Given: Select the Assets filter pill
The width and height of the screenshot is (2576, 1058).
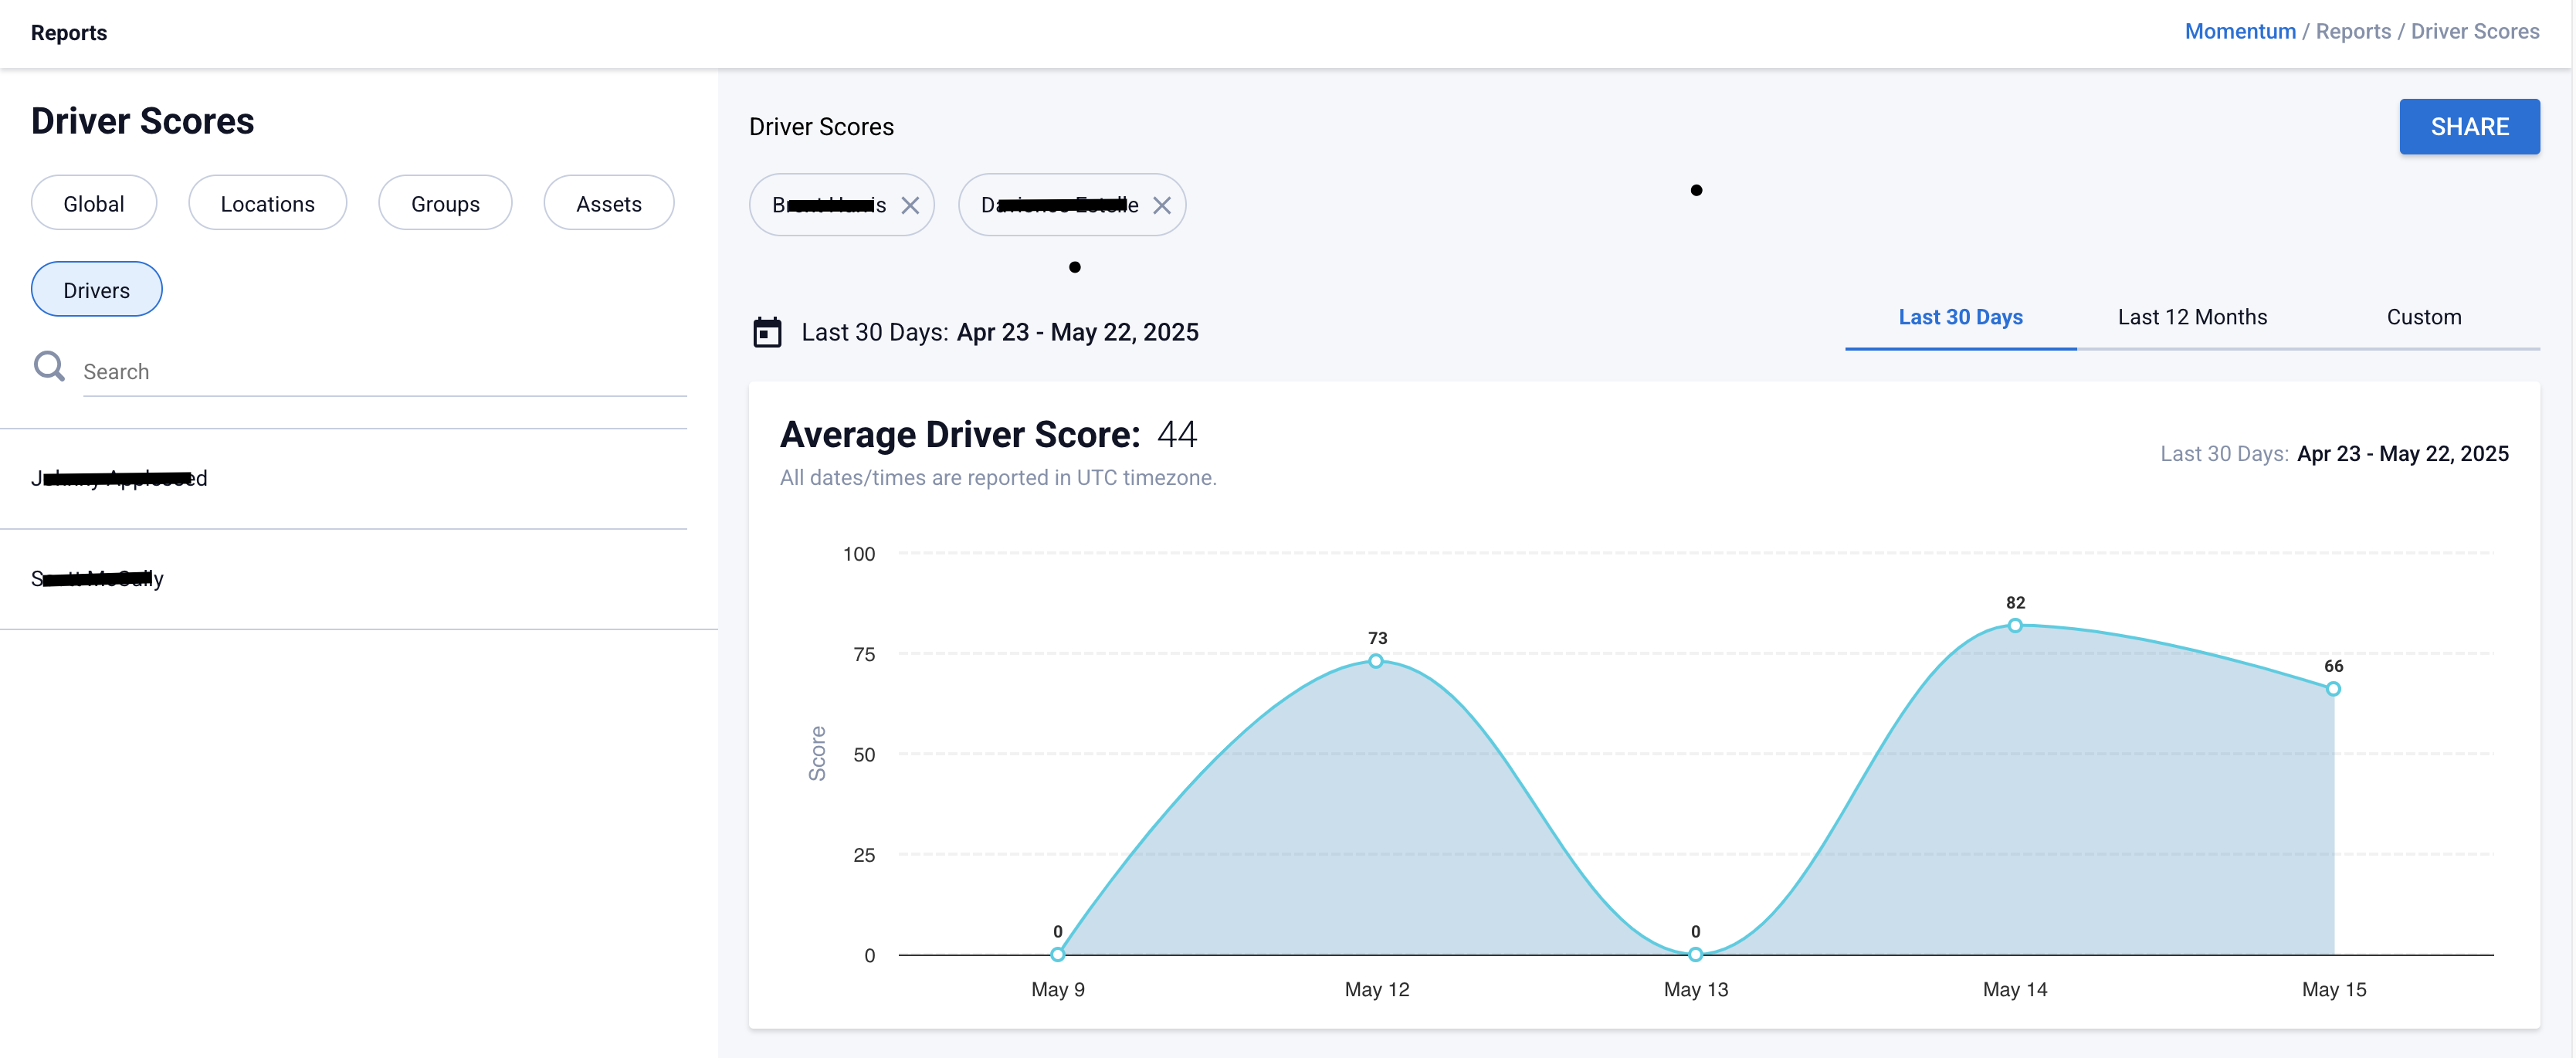Looking at the screenshot, I should click(x=608, y=203).
